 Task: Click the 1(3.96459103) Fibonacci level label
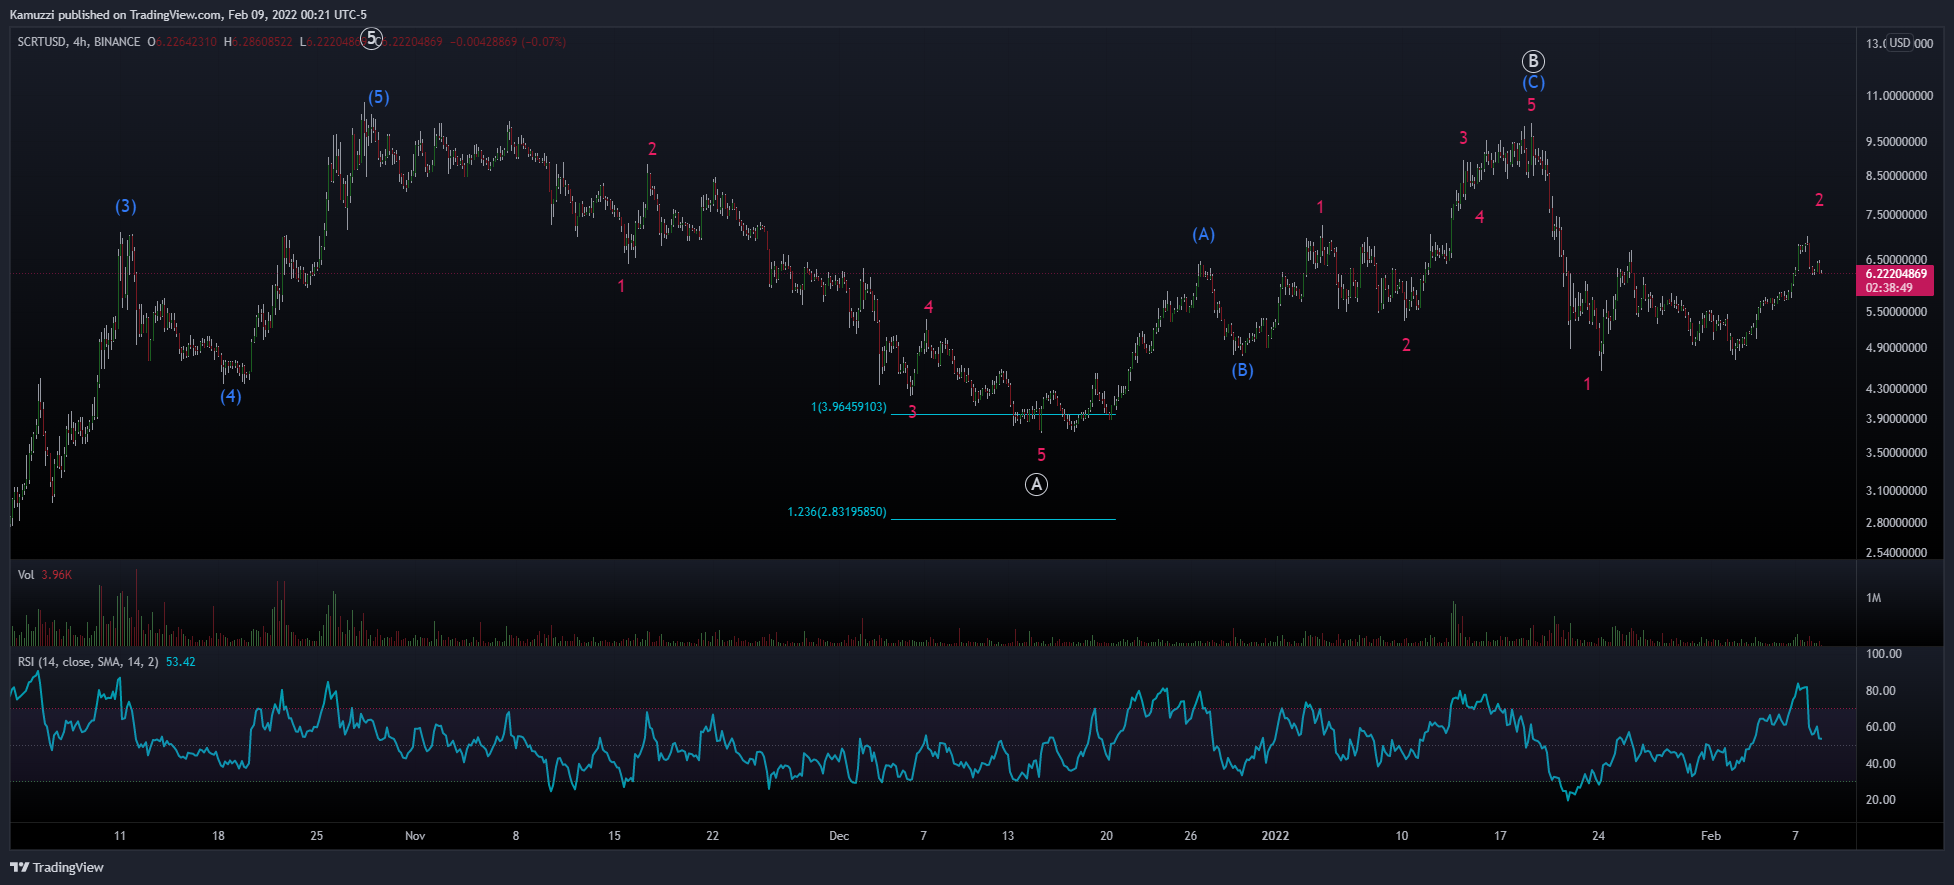pyautogui.click(x=849, y=407)
